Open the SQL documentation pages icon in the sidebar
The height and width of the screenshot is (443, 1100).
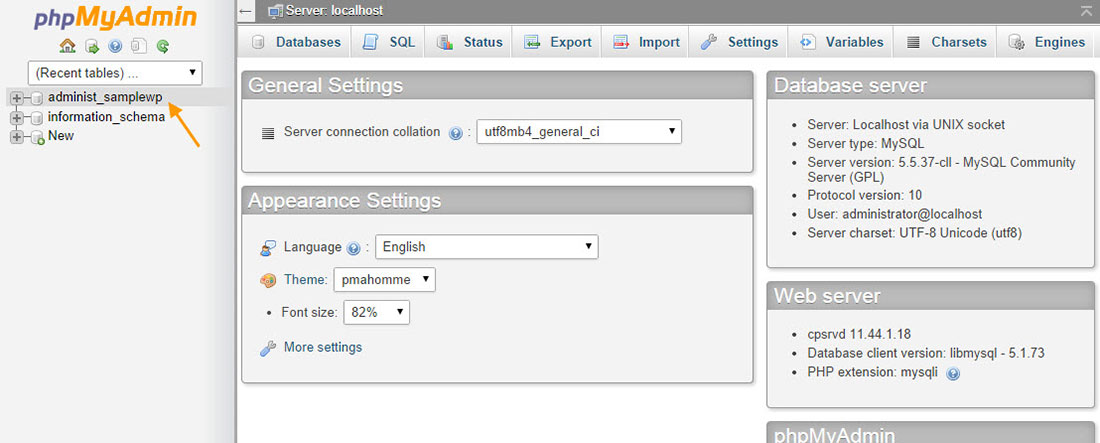tap(138, 46)
